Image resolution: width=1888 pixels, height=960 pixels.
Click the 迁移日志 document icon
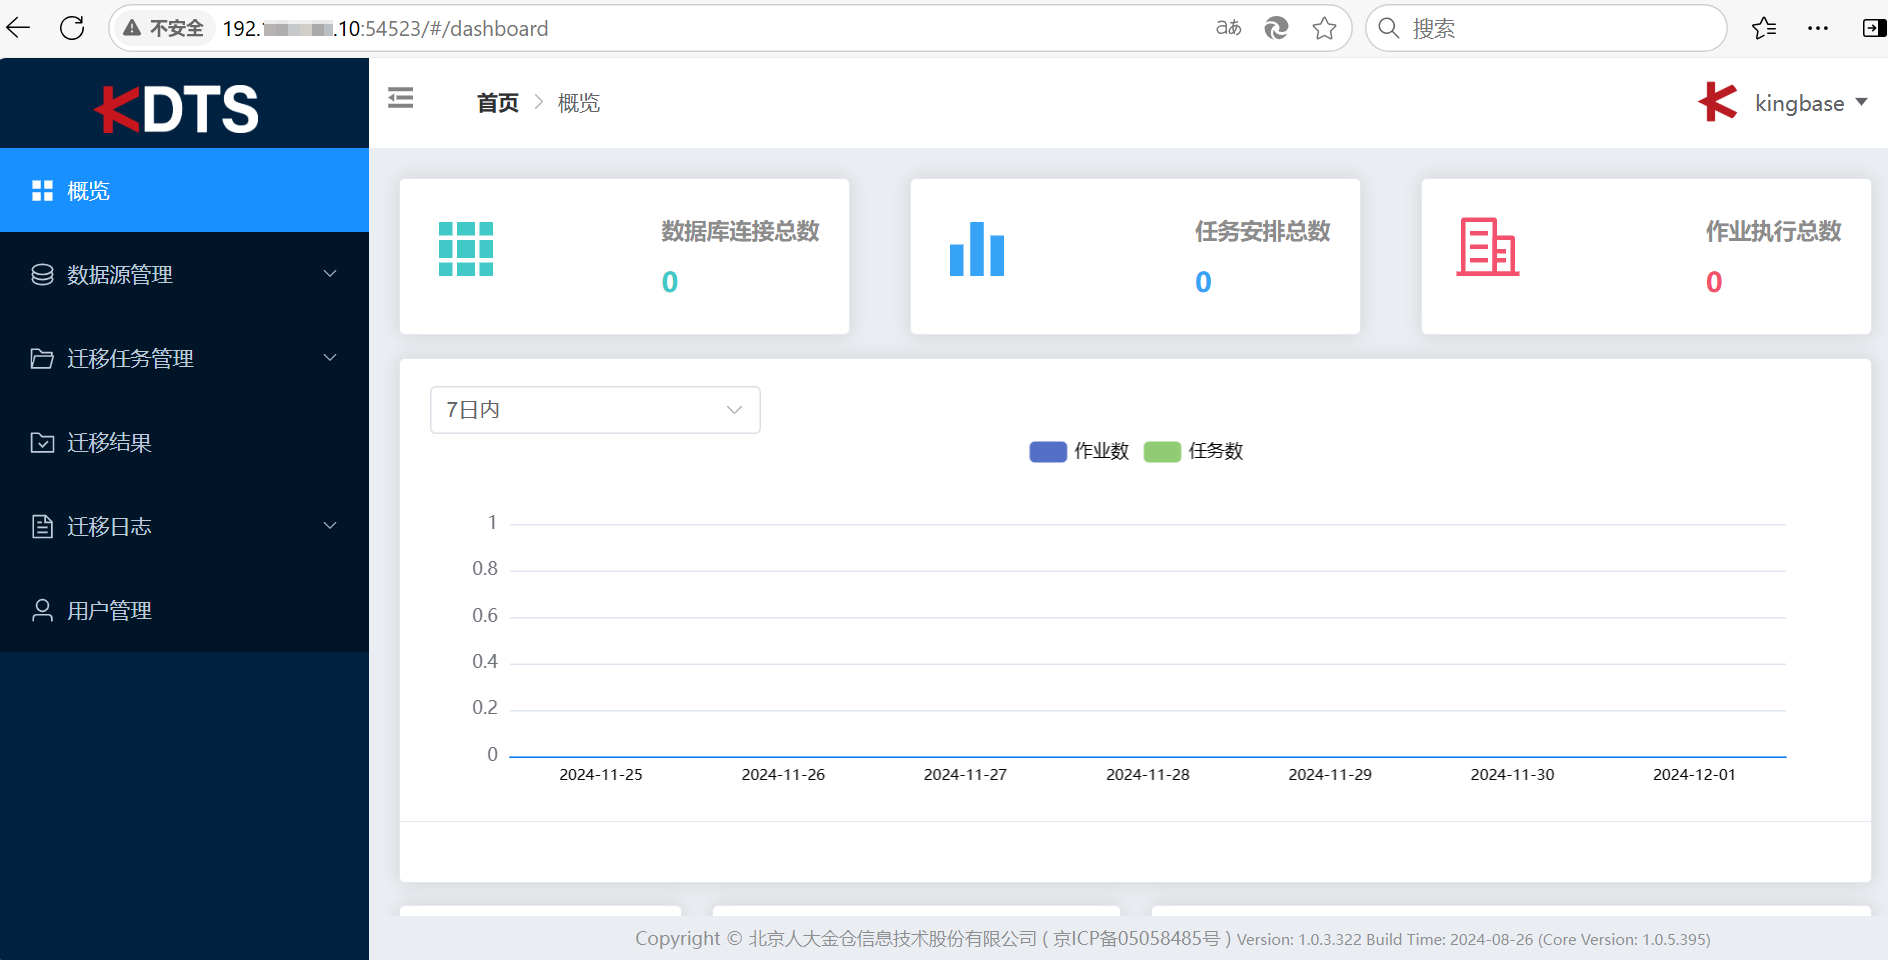tap(42, 527)
